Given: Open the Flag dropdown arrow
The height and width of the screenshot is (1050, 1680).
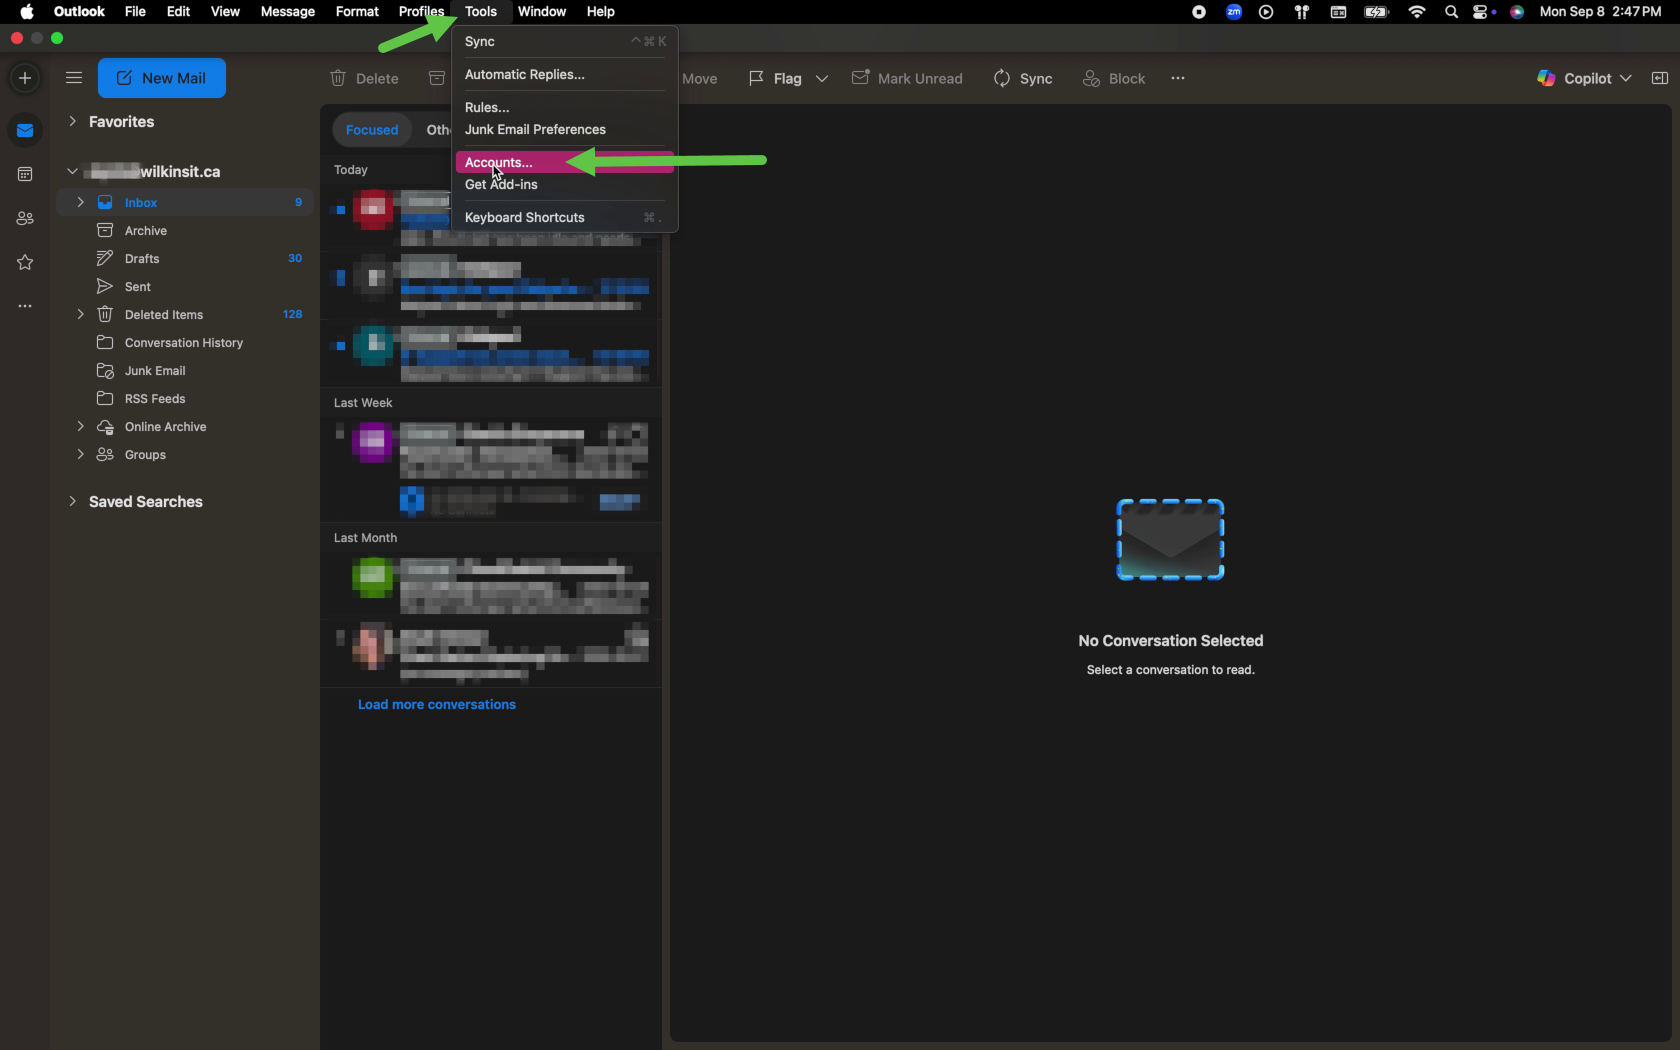Looking at the screenshot, I should (x=822, y=79).
